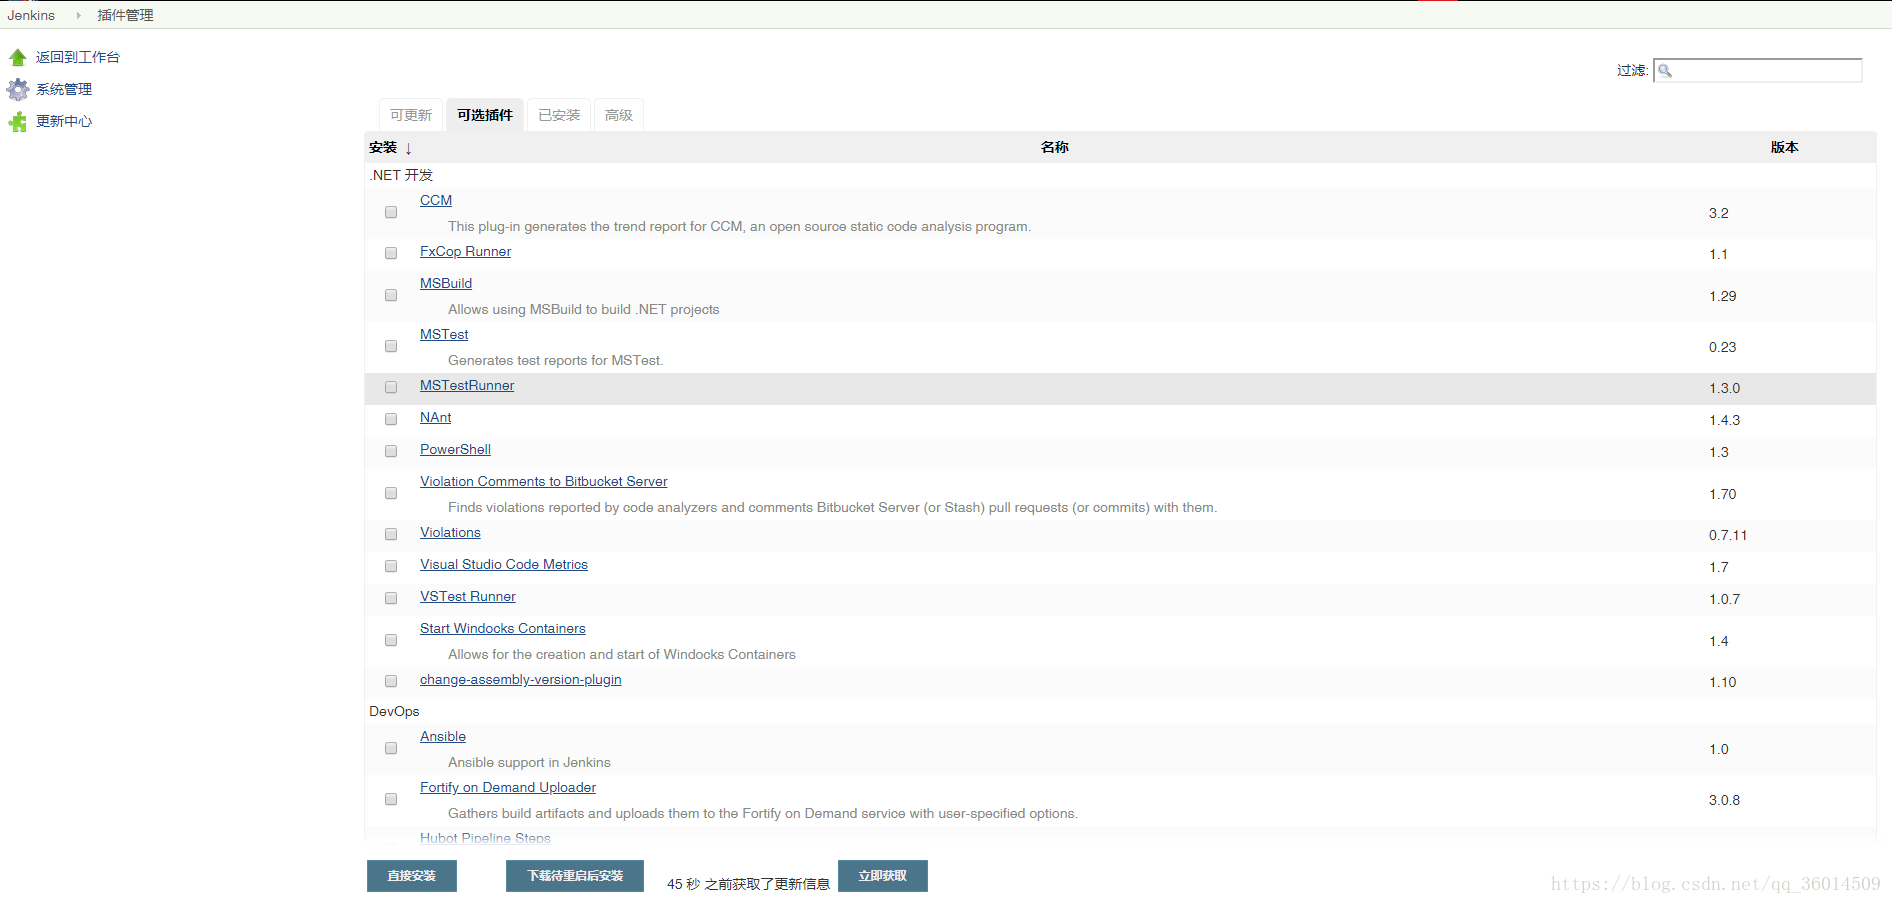Open the 更新中心 link
The width and height of the screenshot is (1892, 904).
click(64, 121)
